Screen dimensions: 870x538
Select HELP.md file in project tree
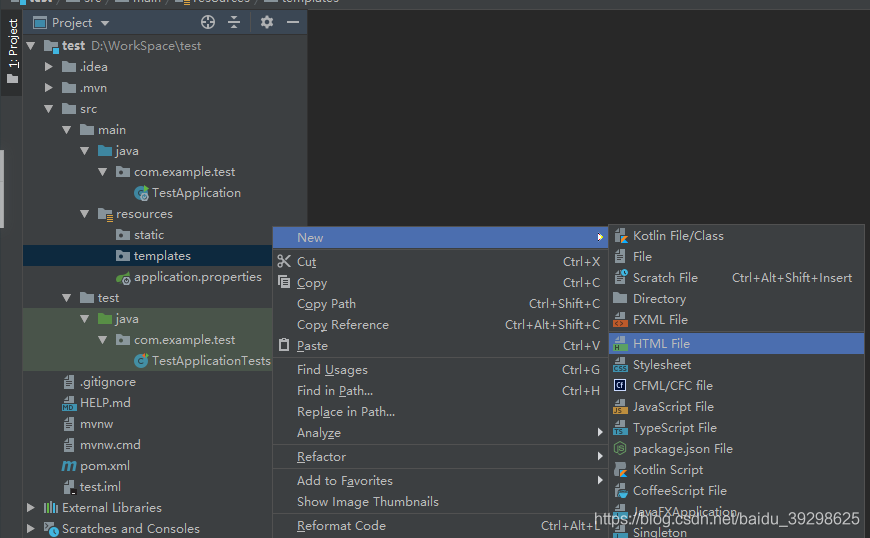pyautogui.click(x=105, y=403)
